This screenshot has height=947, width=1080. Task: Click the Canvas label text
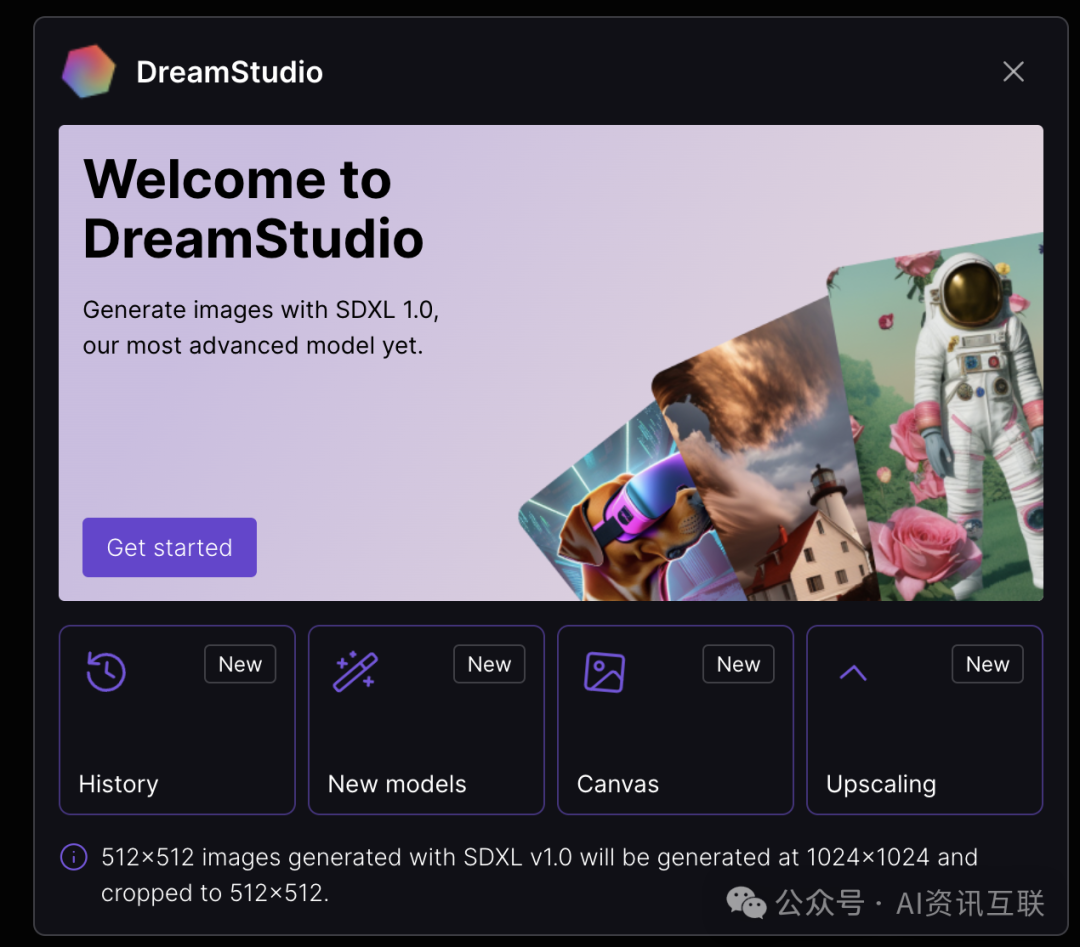[x=618, y=784]
